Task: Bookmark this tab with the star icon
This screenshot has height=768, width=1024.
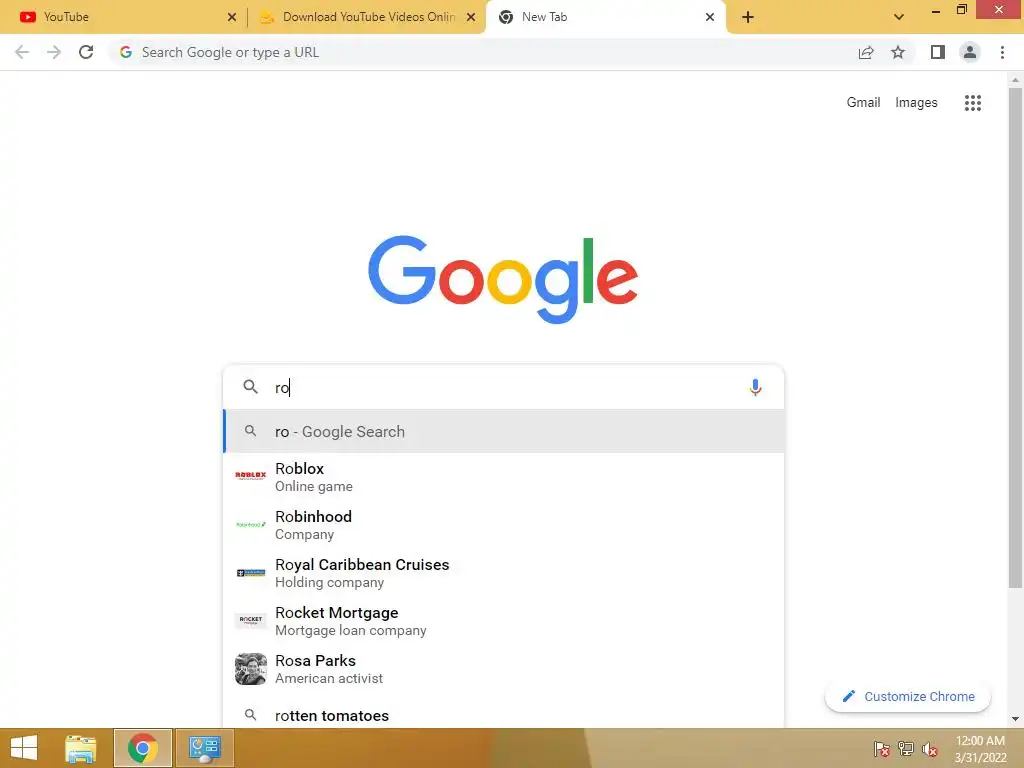Action: (x=898, y=52)
